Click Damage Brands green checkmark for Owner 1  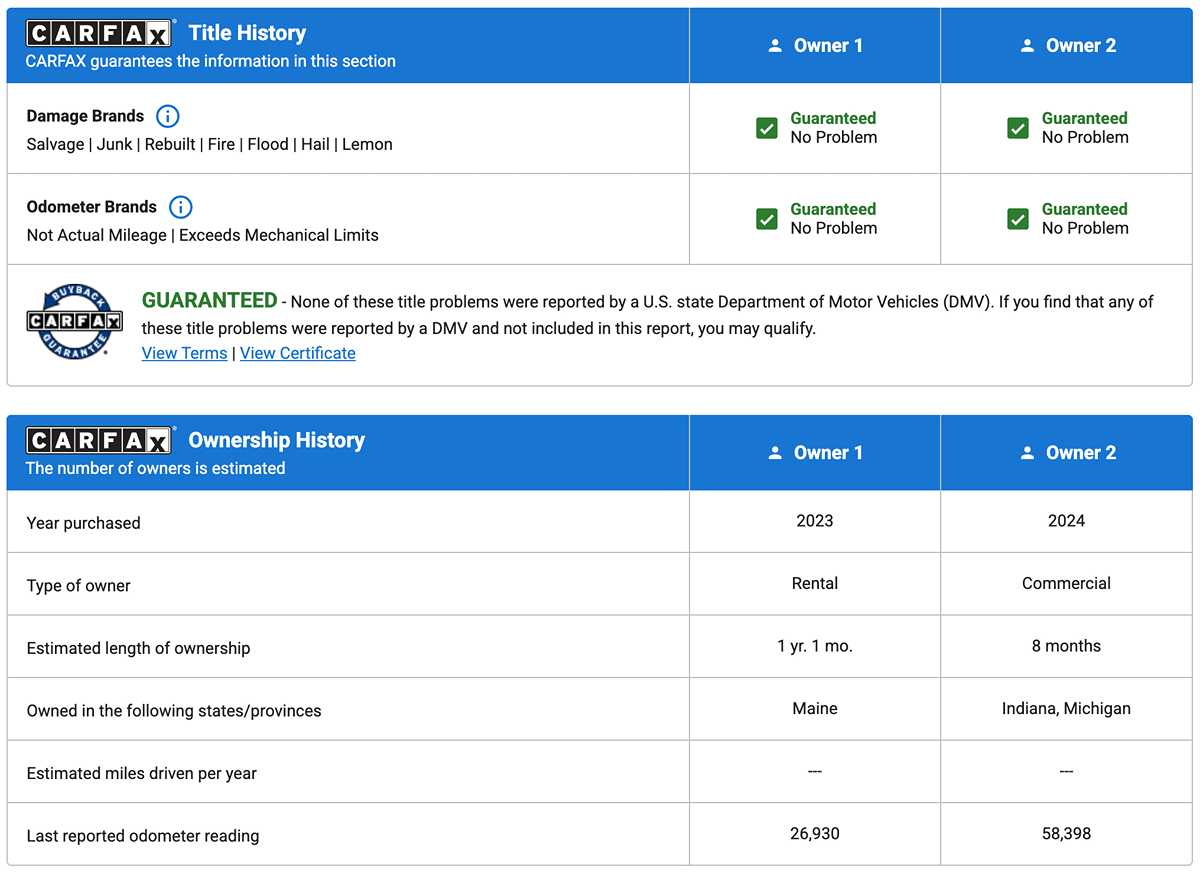click(x=767, y=128)
